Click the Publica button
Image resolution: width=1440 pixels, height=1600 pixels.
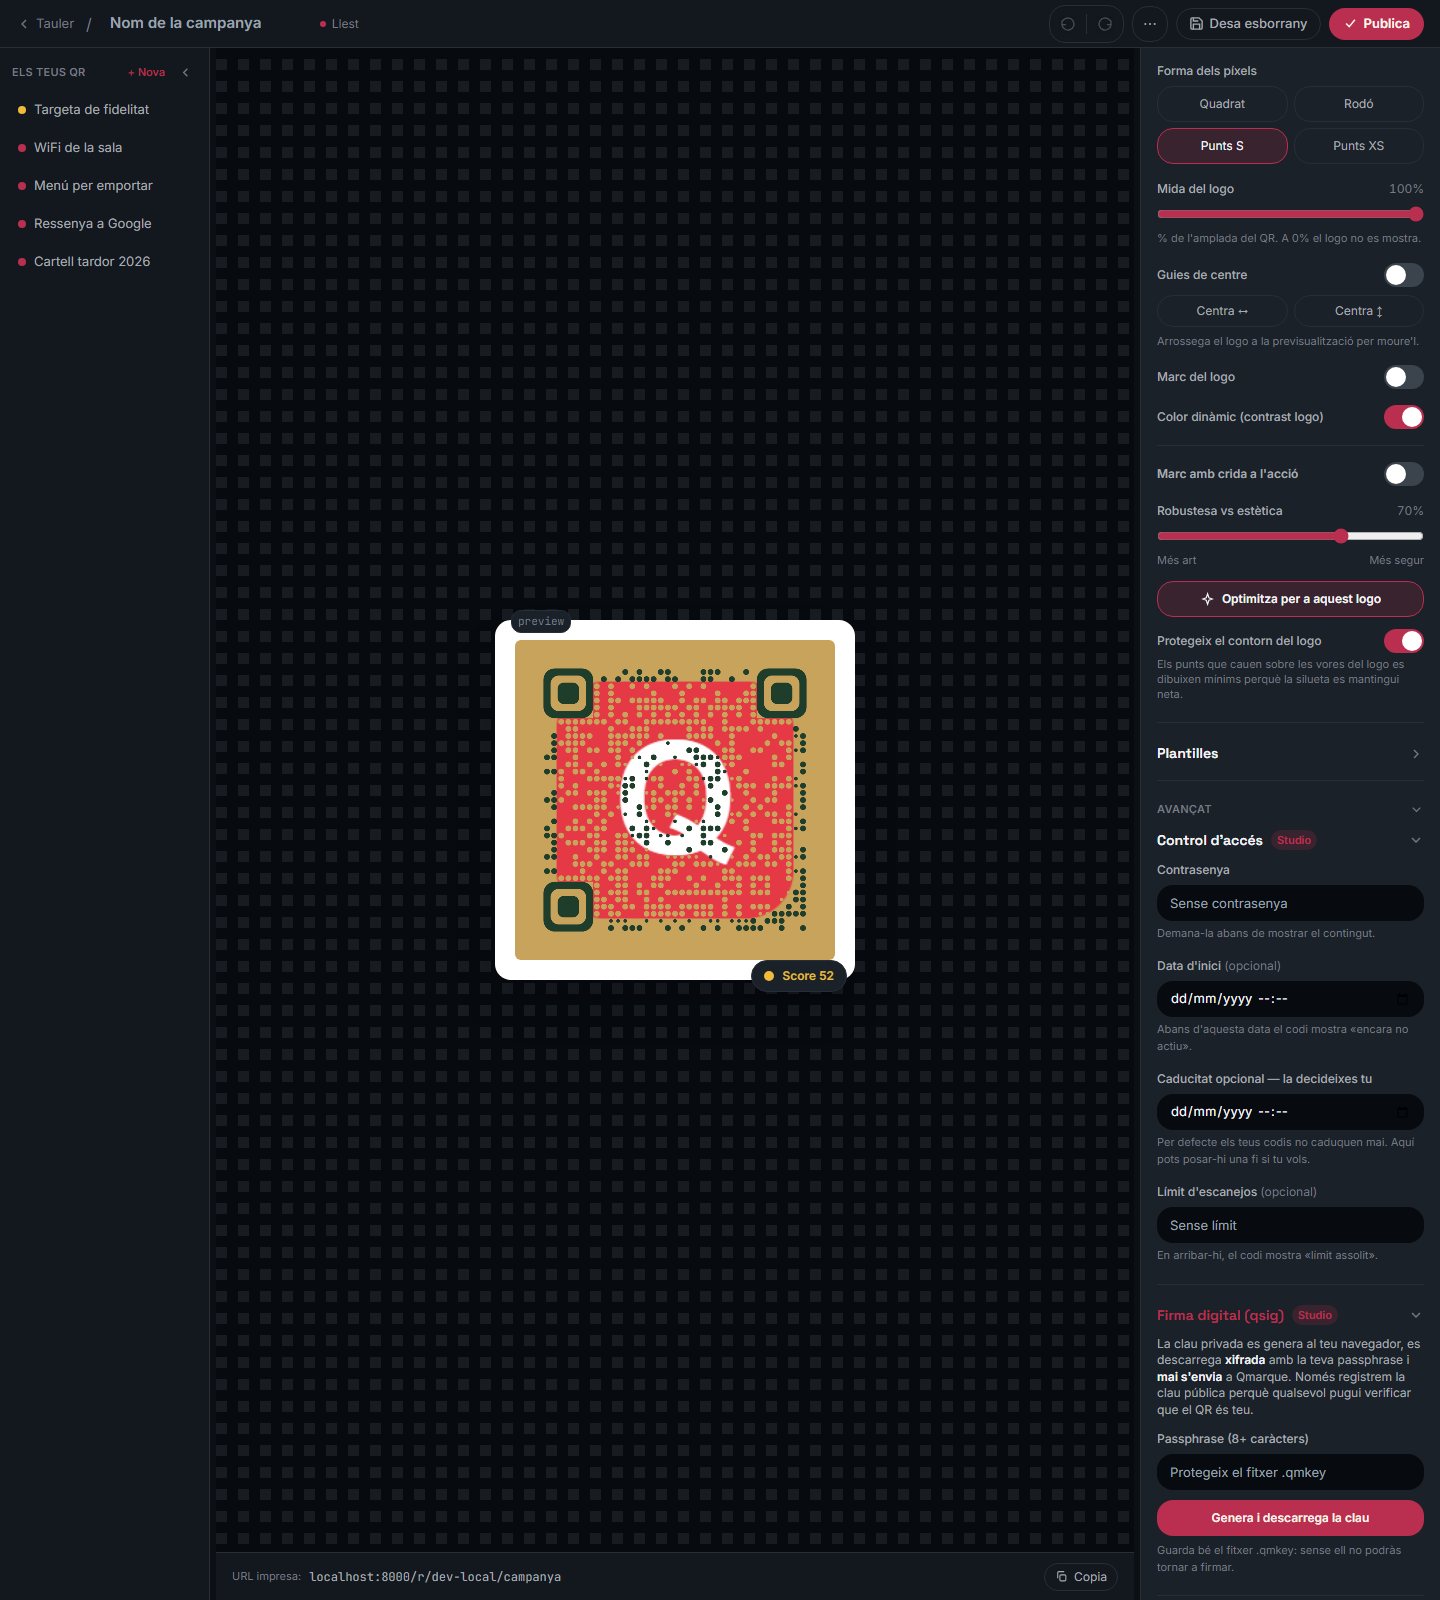[1376, 24]
